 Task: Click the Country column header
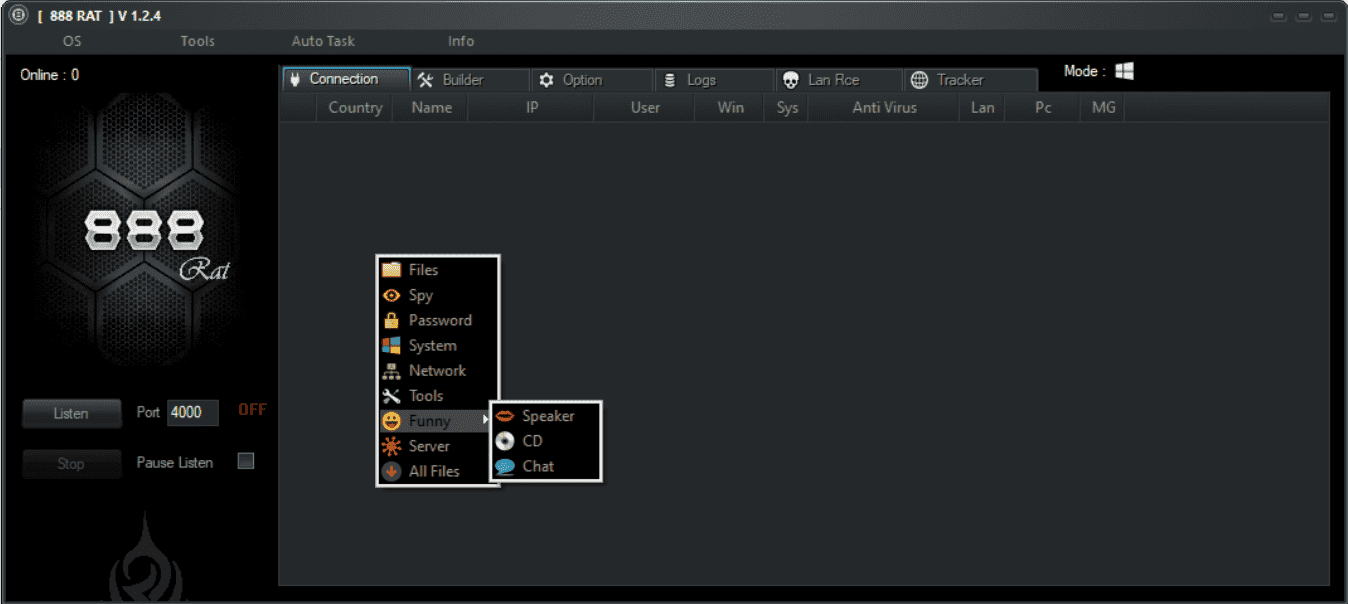click(x=355, y=107)
